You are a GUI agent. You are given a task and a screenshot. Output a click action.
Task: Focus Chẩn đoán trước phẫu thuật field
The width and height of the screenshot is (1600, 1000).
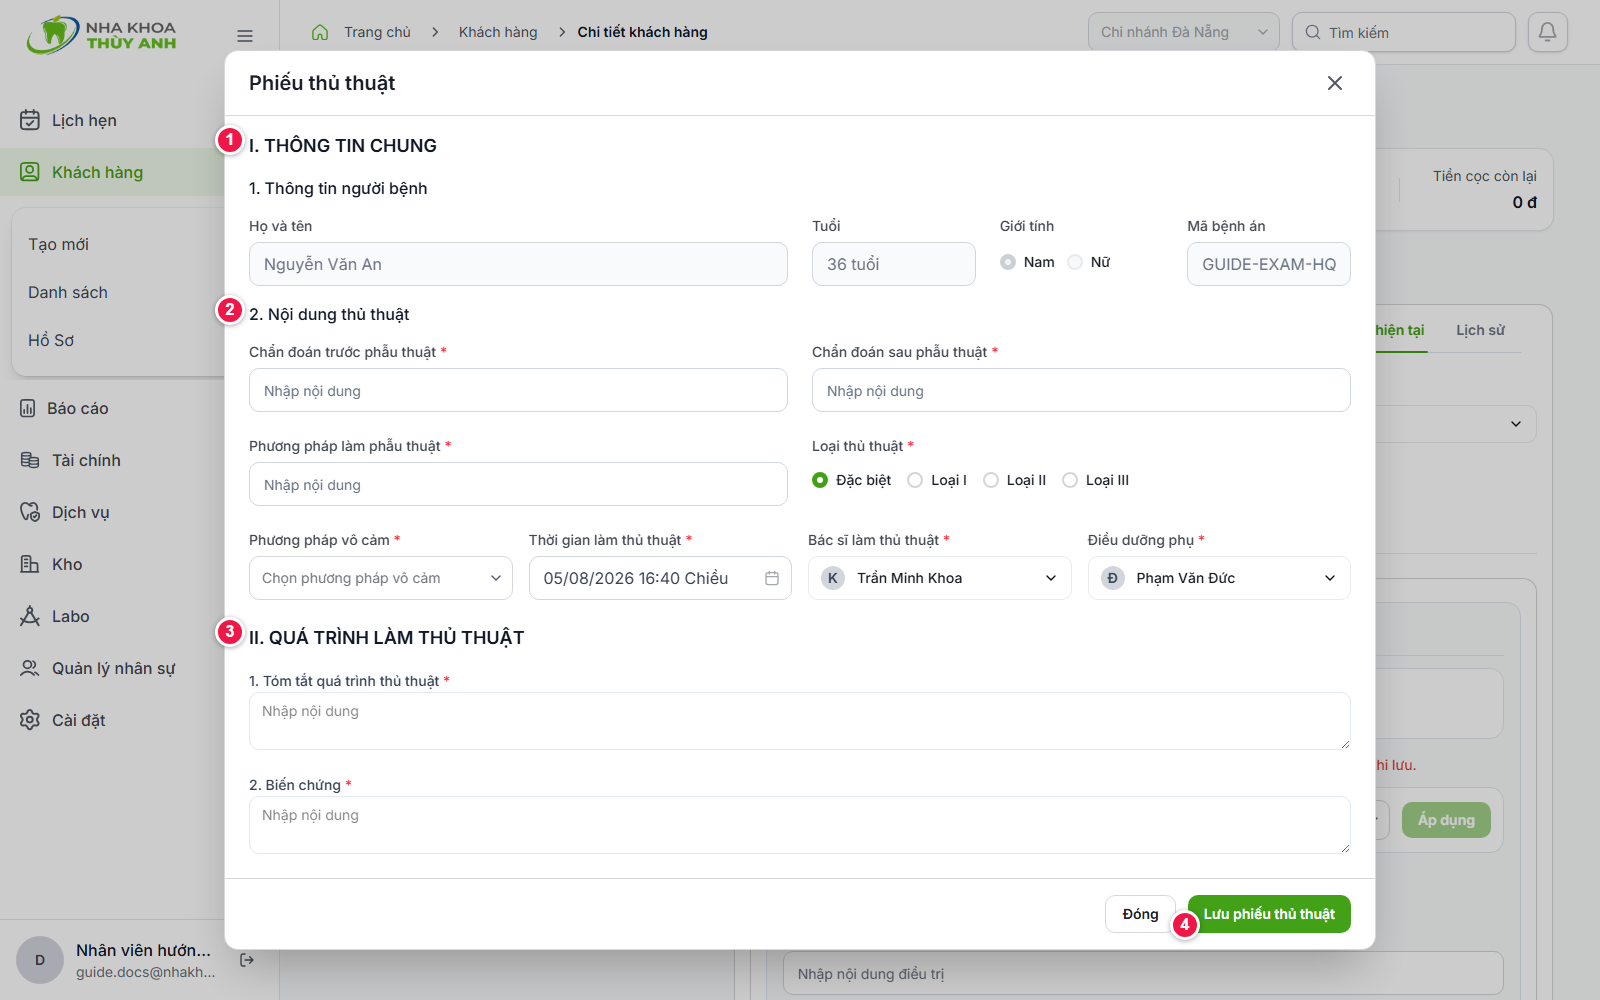click(x=518, y=390)
